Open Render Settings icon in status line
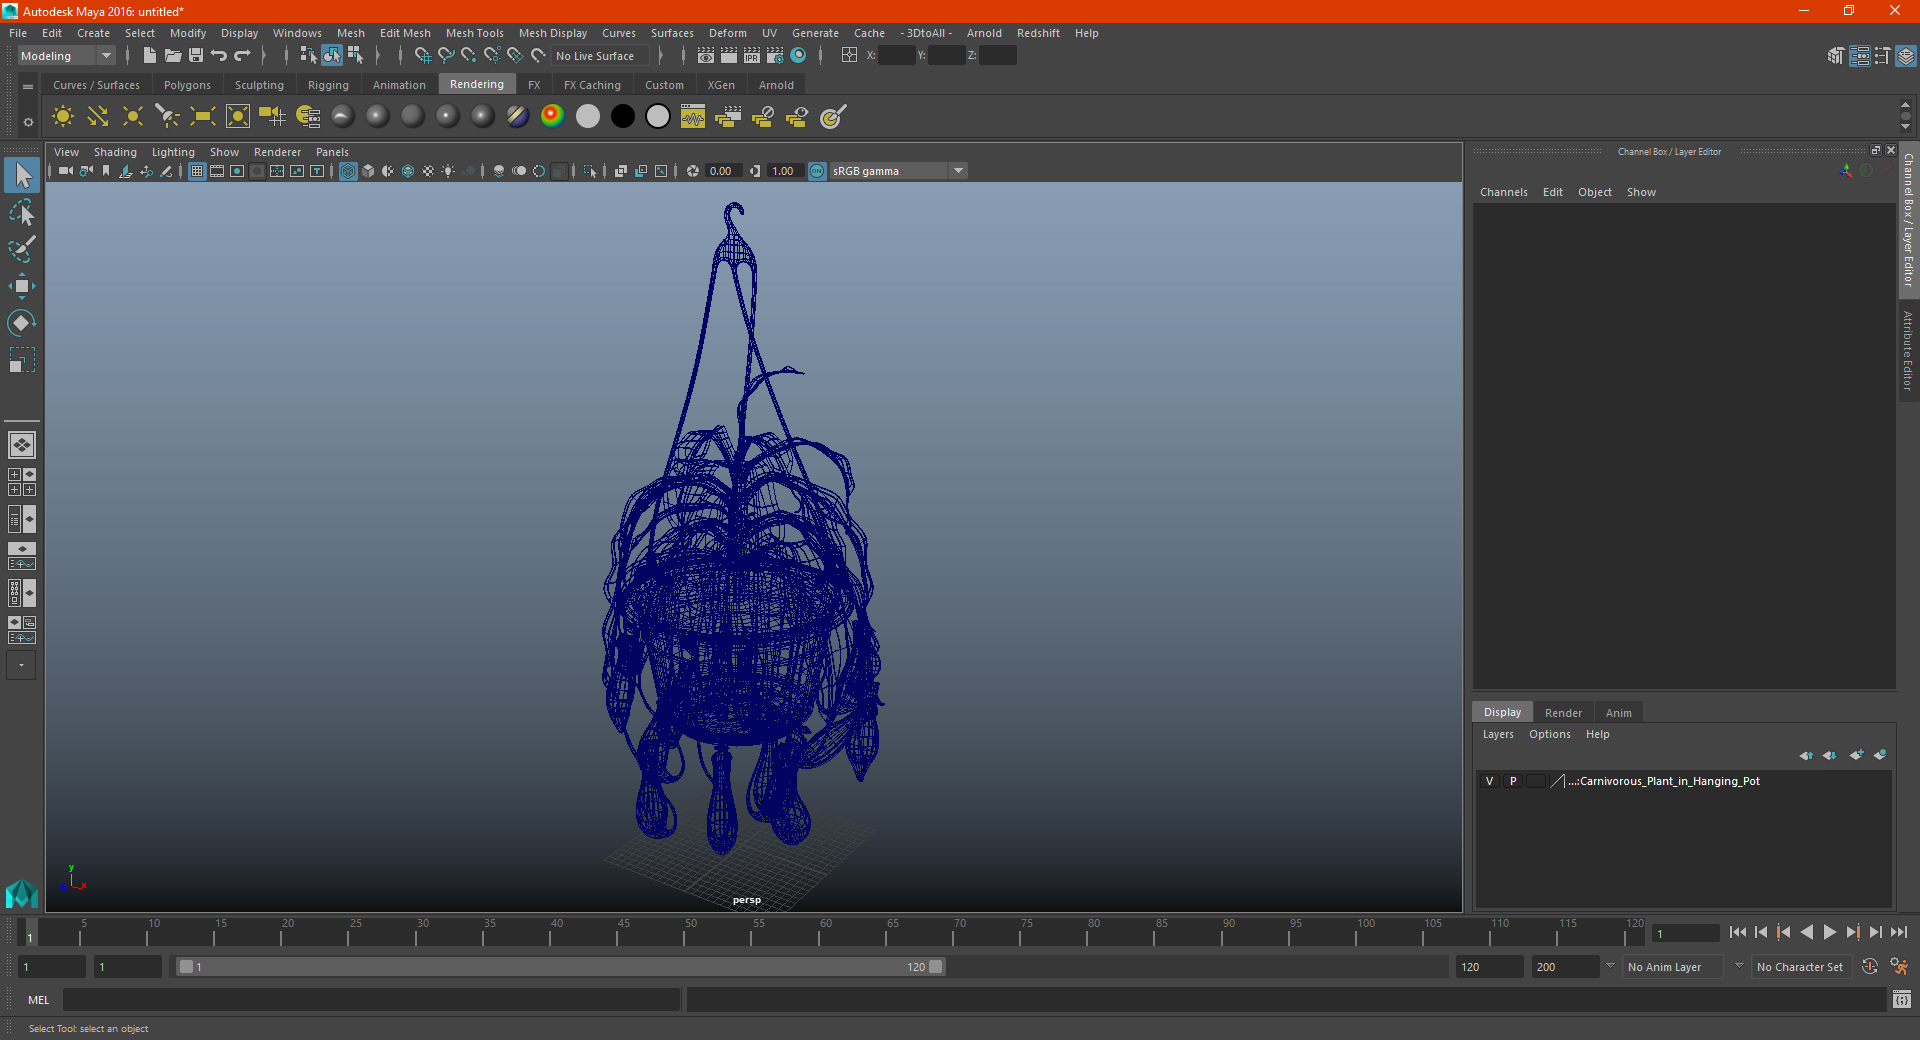Image resolution: width=1920 pixels, height=1040 pixels. click(775, 55)
